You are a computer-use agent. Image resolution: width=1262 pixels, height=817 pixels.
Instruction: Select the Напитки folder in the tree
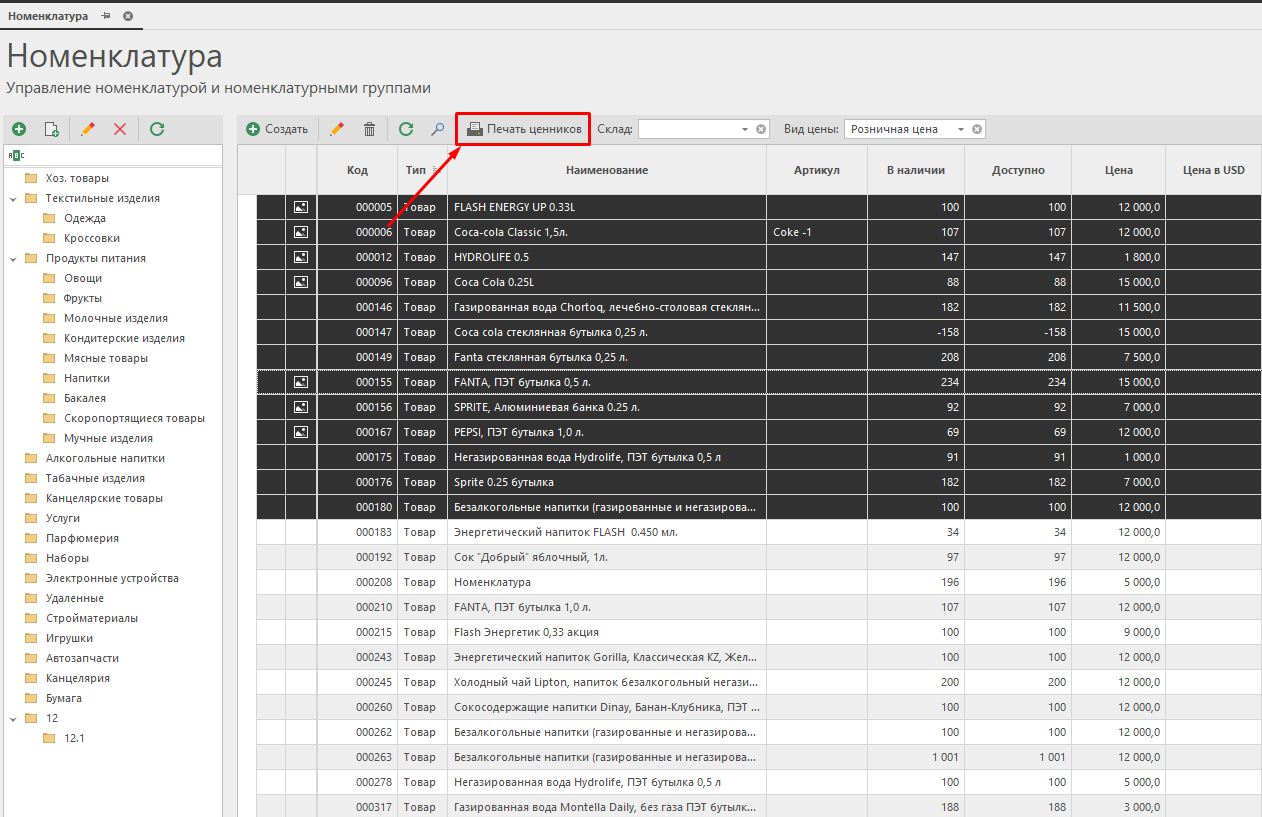click(86, 378)
